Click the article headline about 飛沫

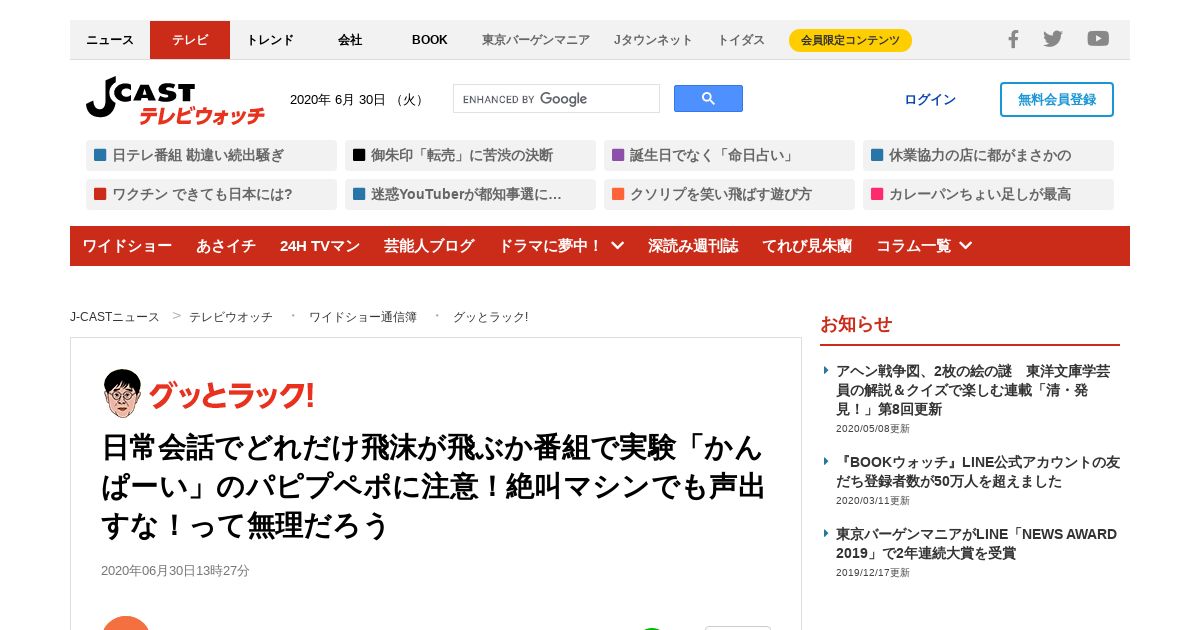(433, 486)
